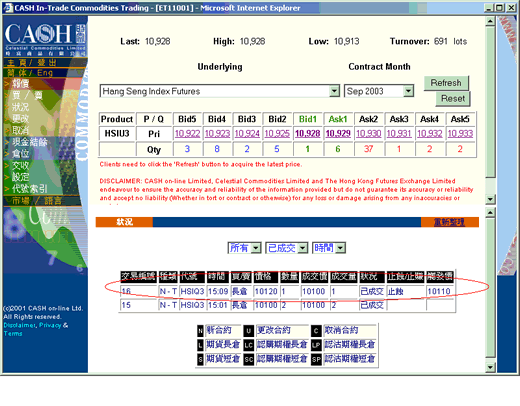Switch to simplified Chinese via 簡体 link
The width and height of the screenshot is (520, 406).
point(16,73)
